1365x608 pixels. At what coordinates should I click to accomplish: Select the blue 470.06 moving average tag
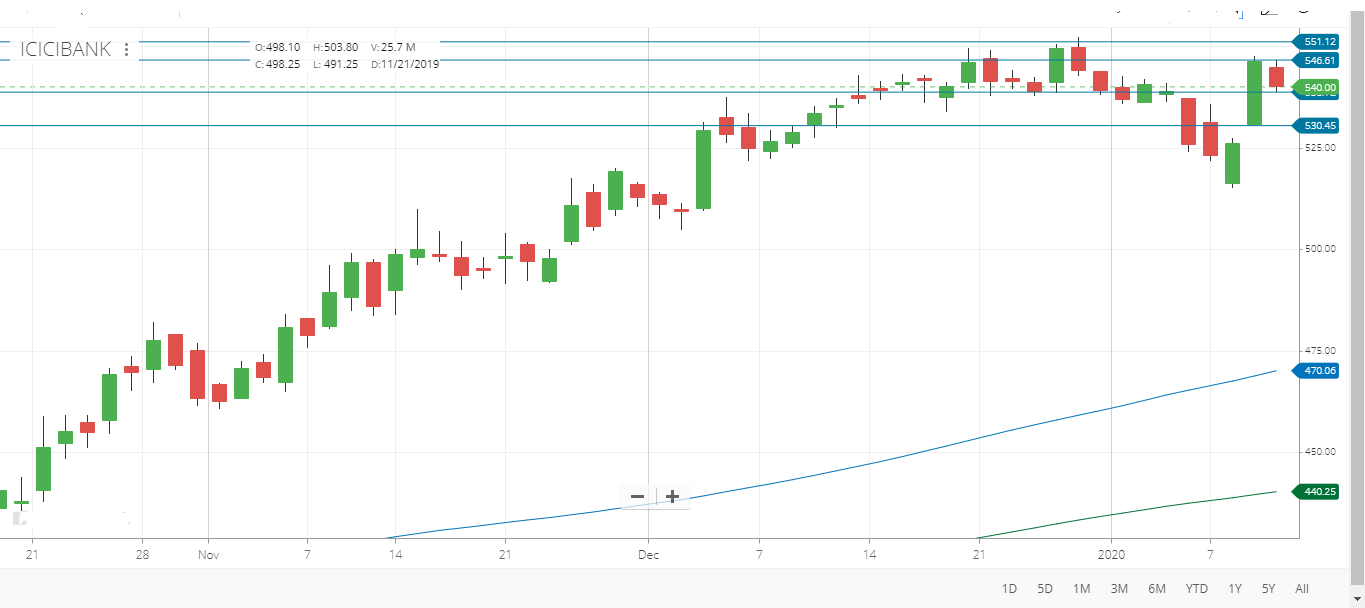pos(1320,371)
